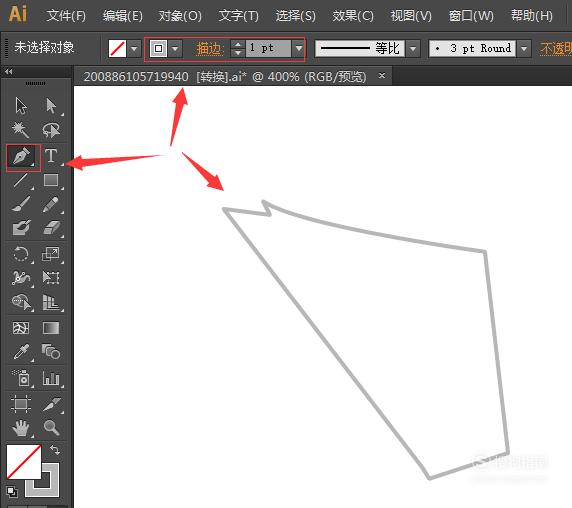Click the 等比 uniform width profile field

[360, 49]
